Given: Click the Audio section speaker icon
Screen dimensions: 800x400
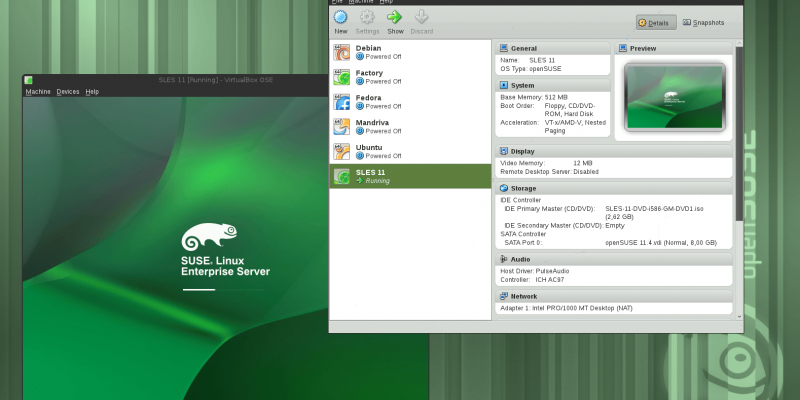Looking at the screenshot, I should pos(504,259).
